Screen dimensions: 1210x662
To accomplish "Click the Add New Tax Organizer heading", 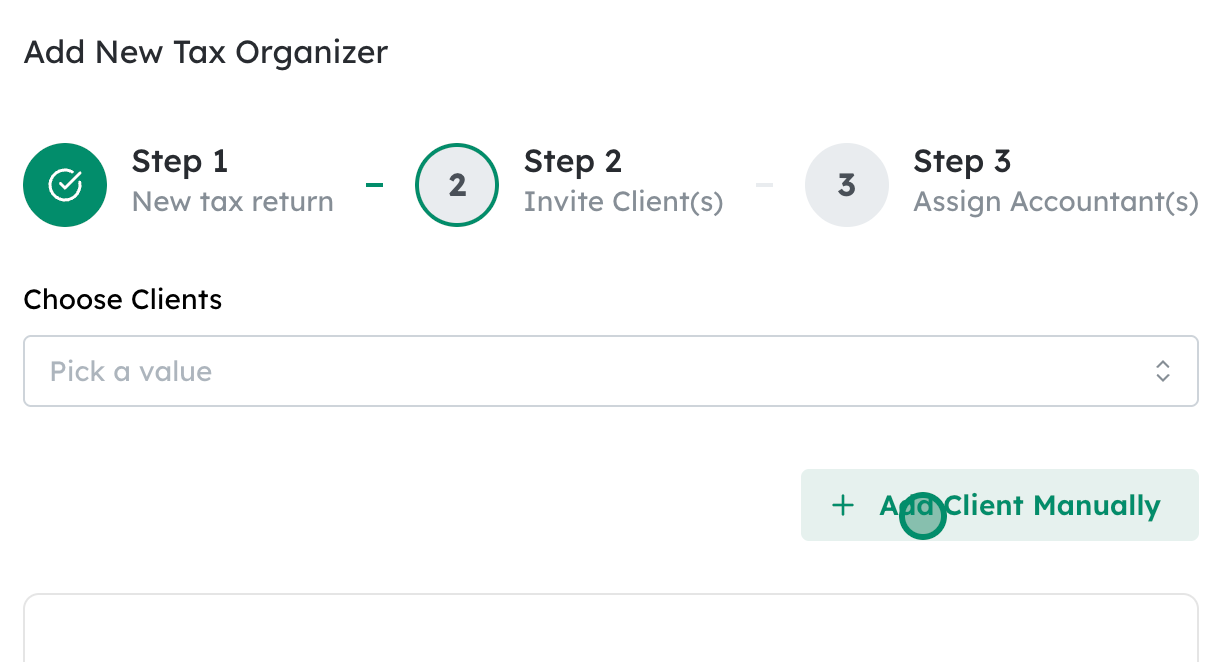I will point(206,52).
